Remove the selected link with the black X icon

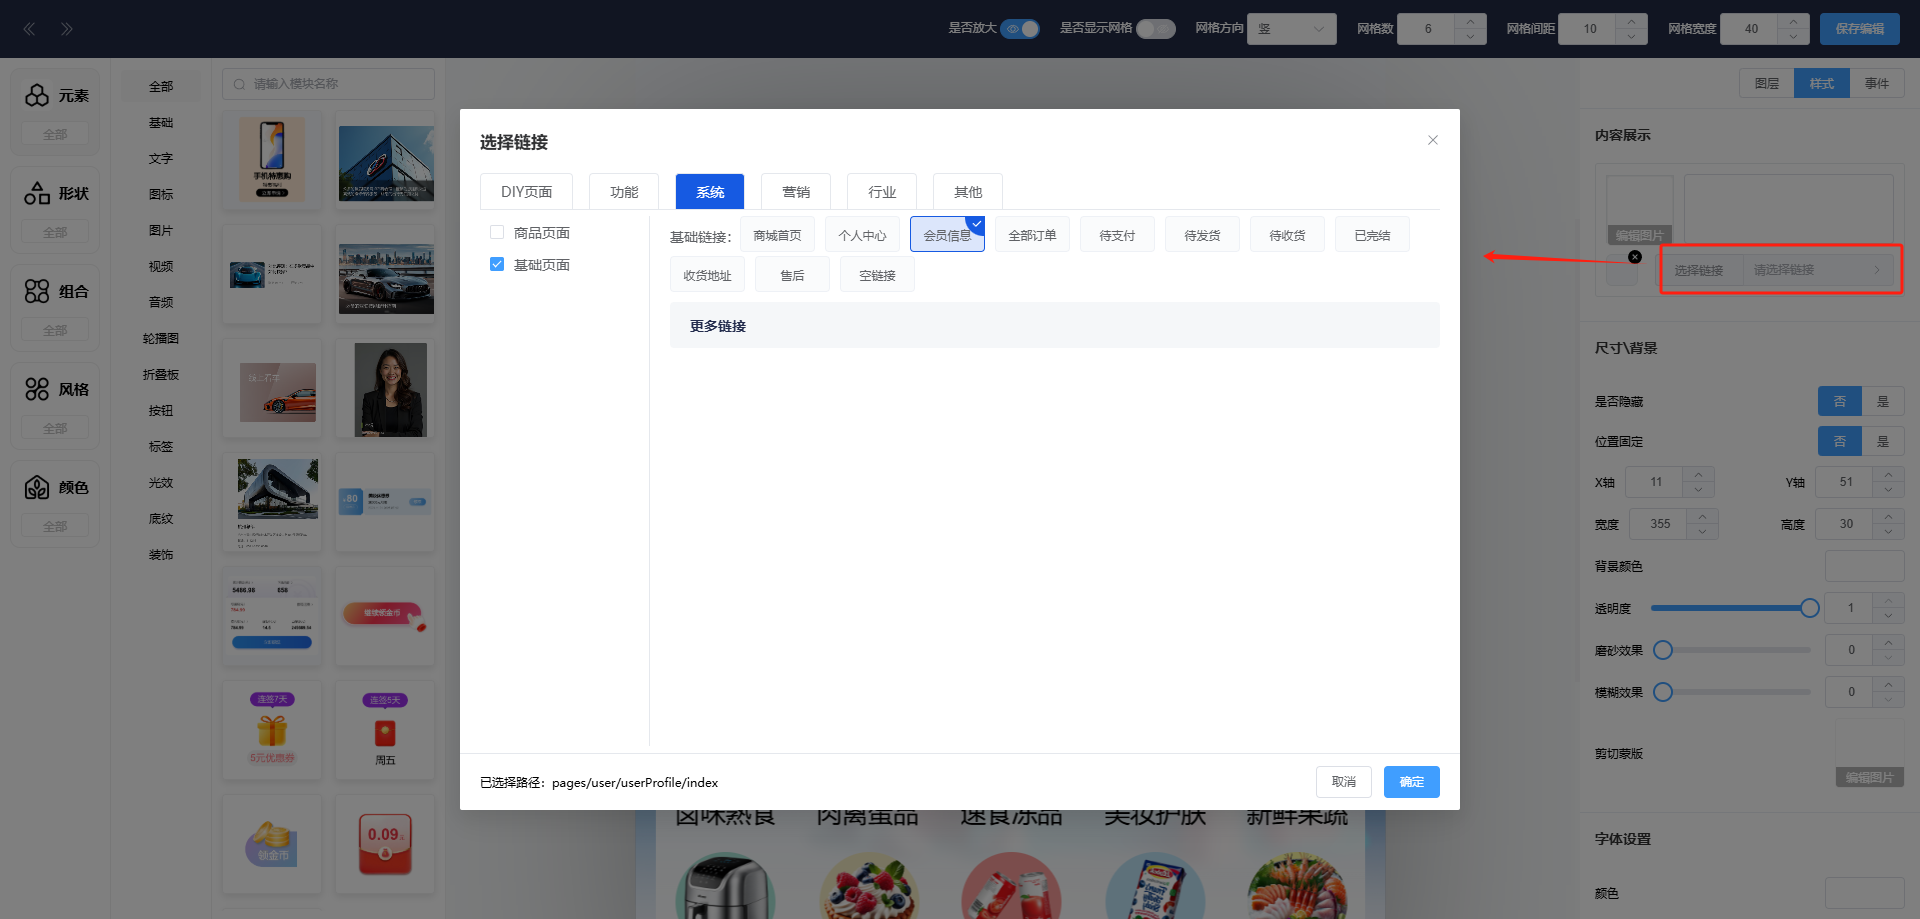1635,257
